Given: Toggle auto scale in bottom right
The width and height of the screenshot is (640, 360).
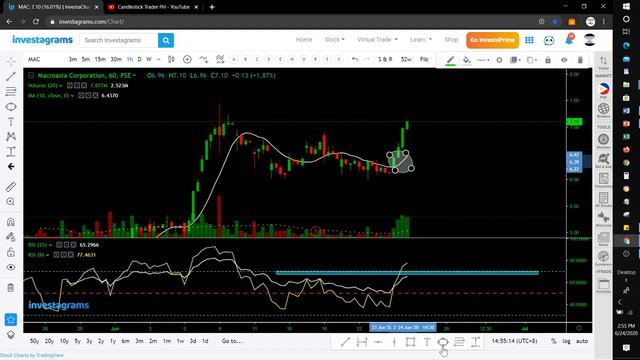Looking at the screenshot, I should [582, 341].
